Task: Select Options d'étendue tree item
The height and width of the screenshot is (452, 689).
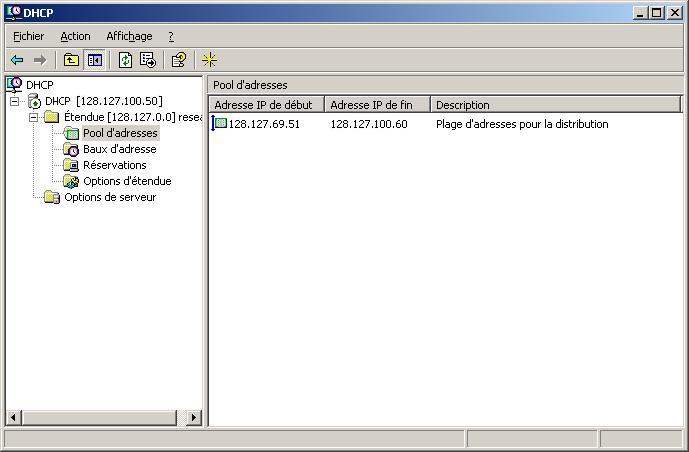Action: coord(127,181)
